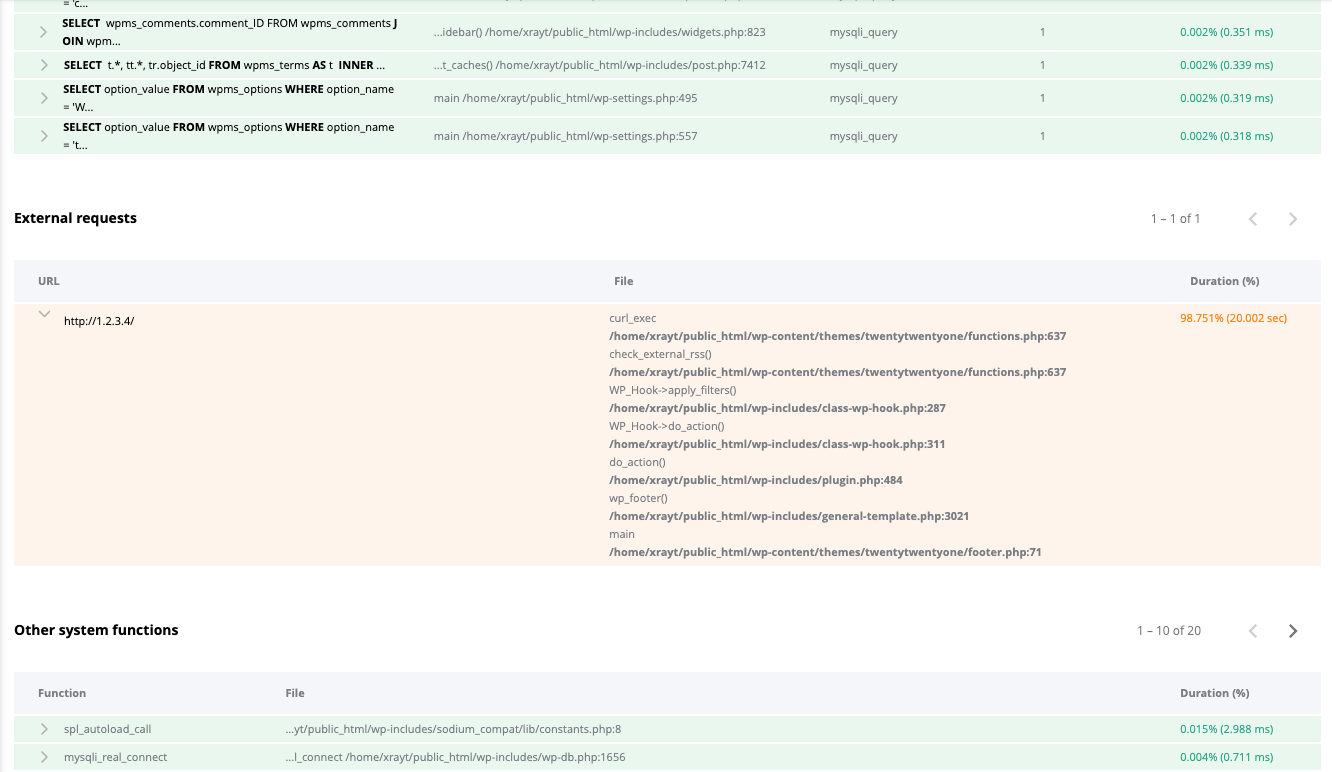Click next page arrow in External requests pagination
The height and width of the screenshot is (772, 1332).
1293,218
